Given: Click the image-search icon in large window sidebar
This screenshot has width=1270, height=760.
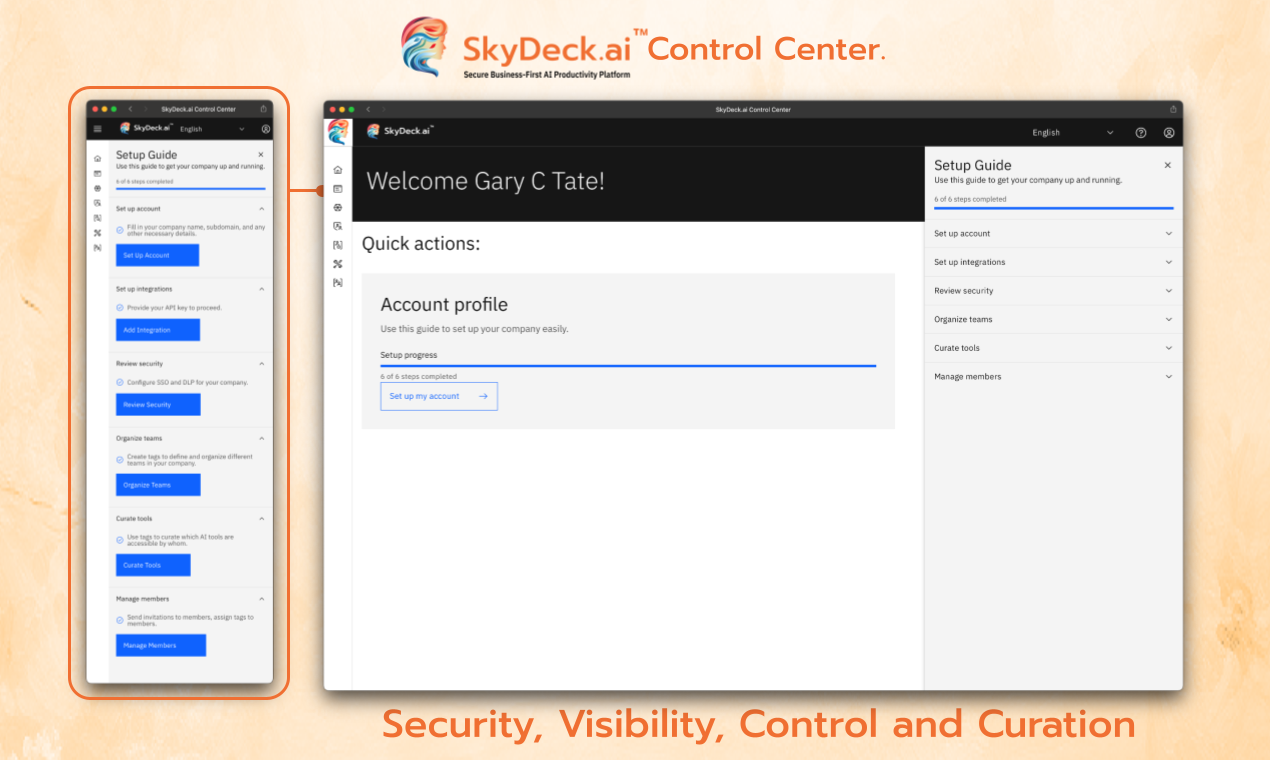Looking at the screenshot, I should pos(338,226).
